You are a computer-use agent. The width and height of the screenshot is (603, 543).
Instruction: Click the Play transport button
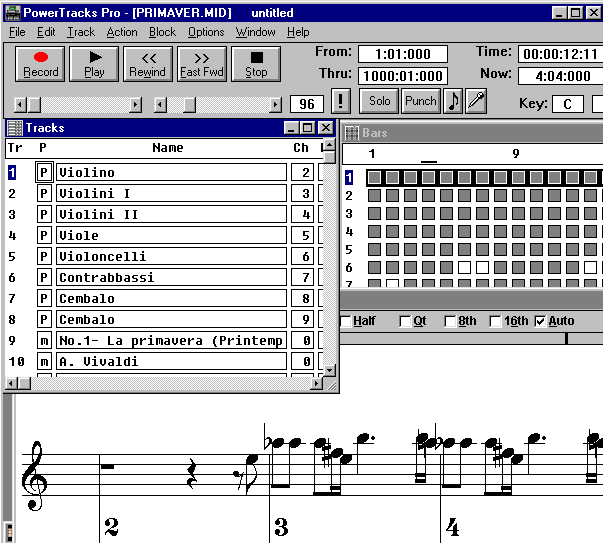(94, 64)
